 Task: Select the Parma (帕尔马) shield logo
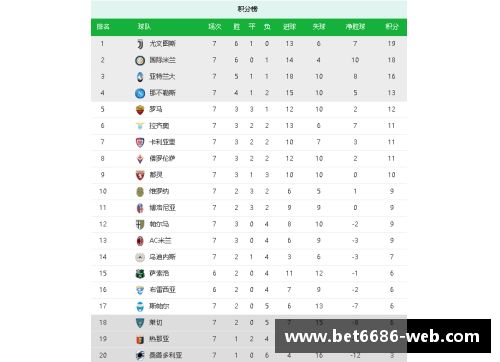tap(140, 224)
